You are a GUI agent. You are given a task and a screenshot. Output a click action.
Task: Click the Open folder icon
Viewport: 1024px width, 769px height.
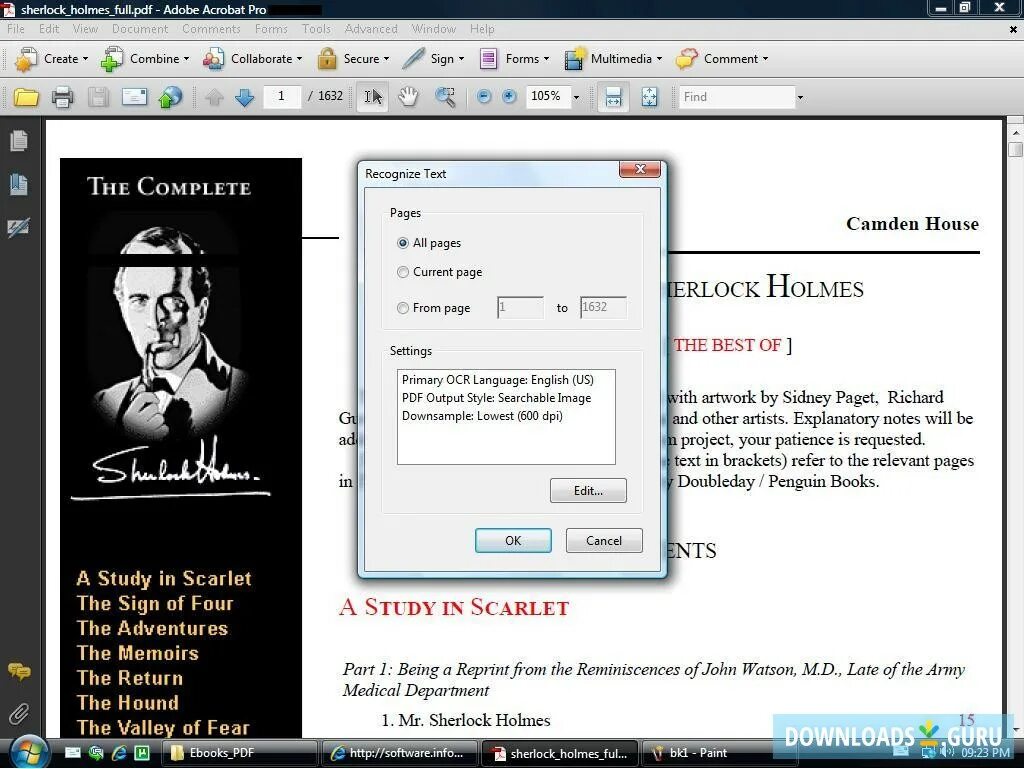pyautogui.click(x=26, y=97)
